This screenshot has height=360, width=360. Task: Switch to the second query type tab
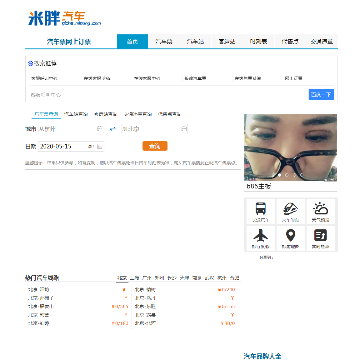pos(76,114)
